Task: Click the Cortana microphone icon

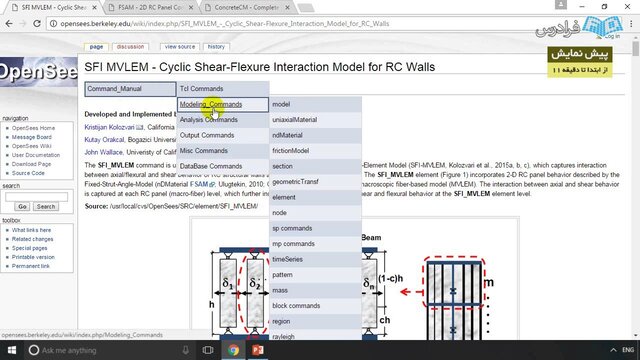Action: tap(186, 350)
